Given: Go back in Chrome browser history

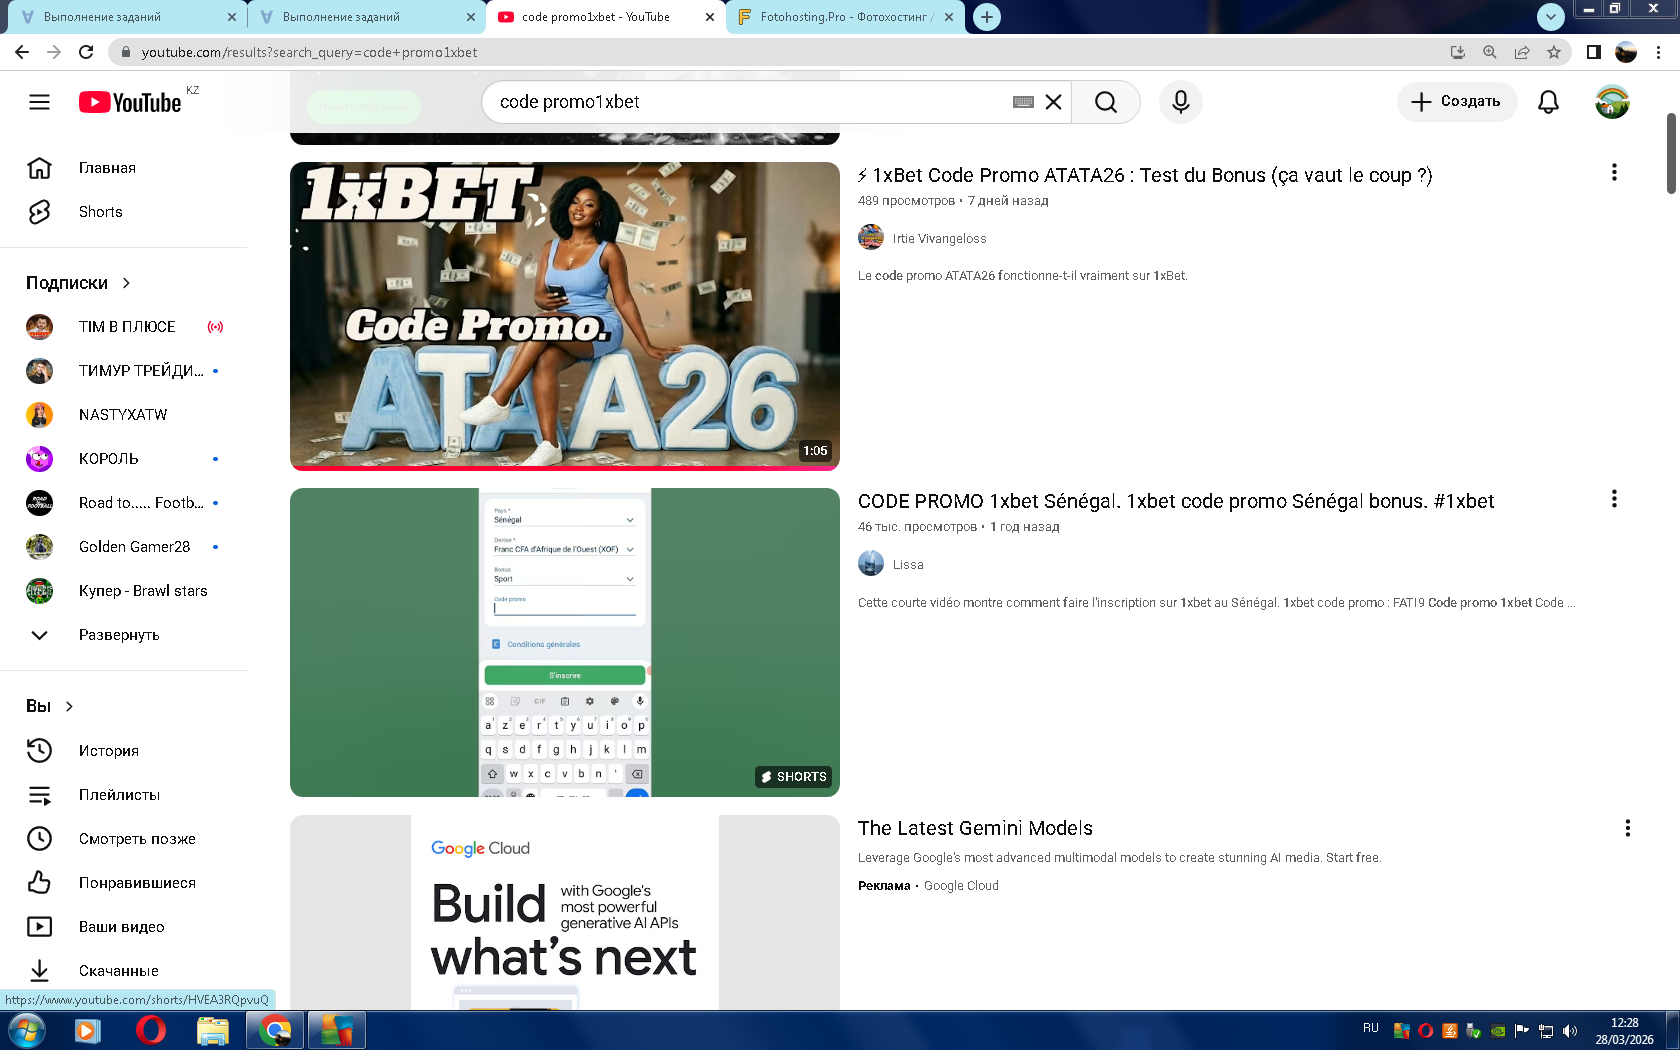Looking at the screenshot, I should coord(22,52).
